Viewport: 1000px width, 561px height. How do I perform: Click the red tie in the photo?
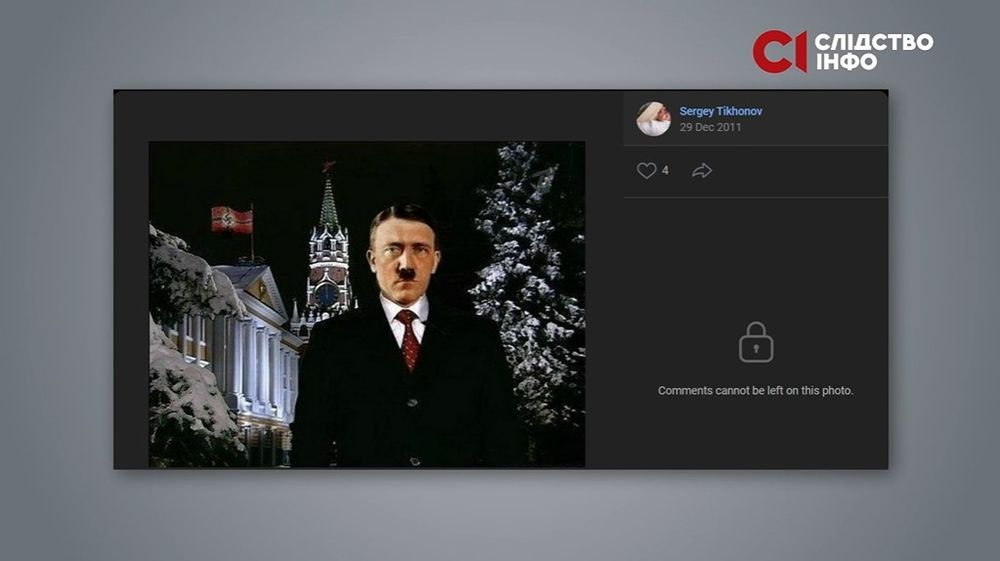[x=407, y=338]
